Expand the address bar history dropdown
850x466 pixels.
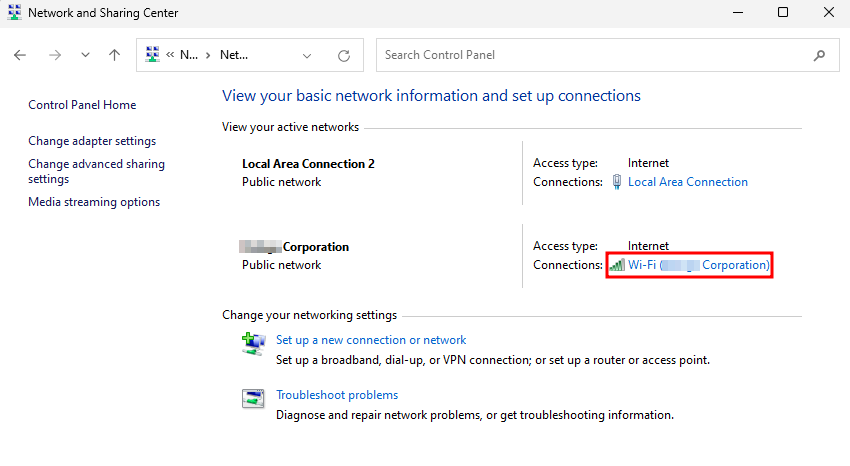click(307, 56)
